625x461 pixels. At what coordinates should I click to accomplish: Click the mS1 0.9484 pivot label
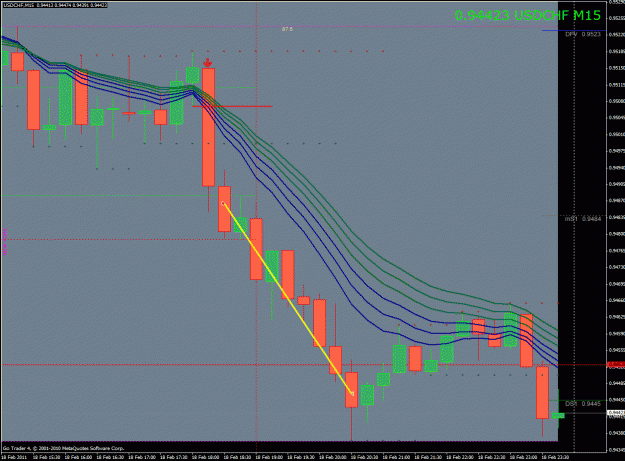click(583, 219)
